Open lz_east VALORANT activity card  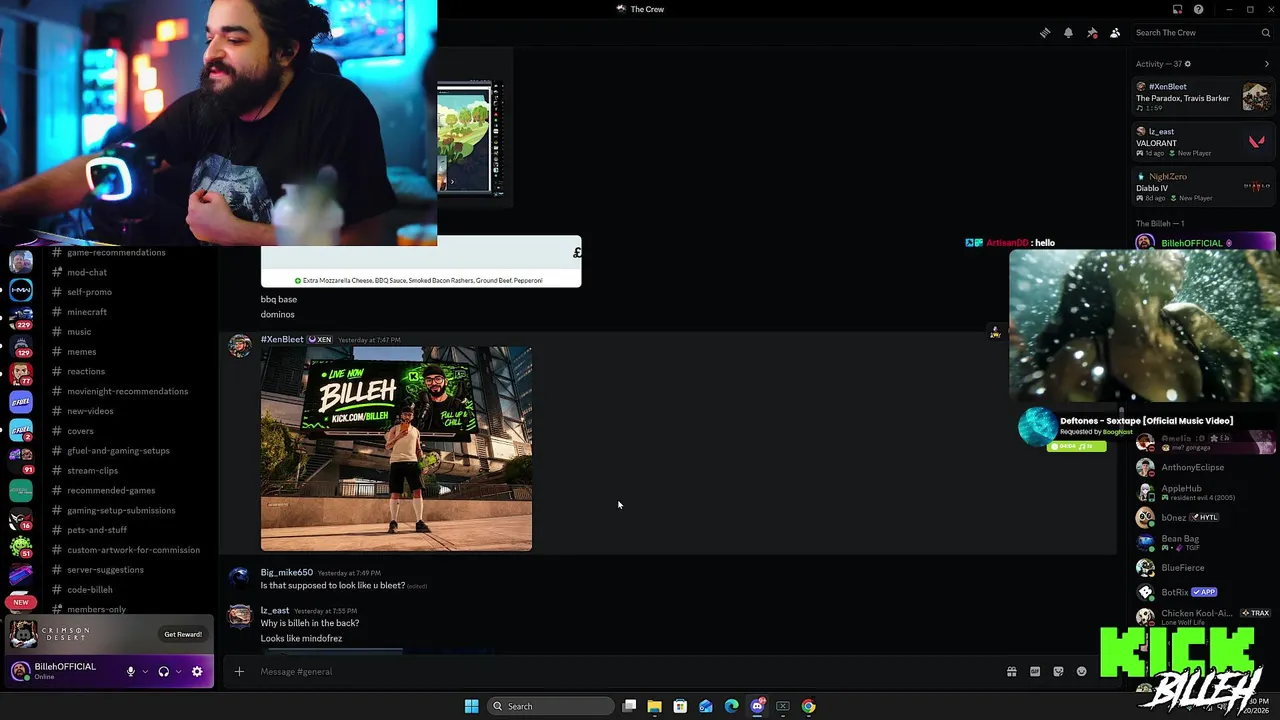point(1203,141)
